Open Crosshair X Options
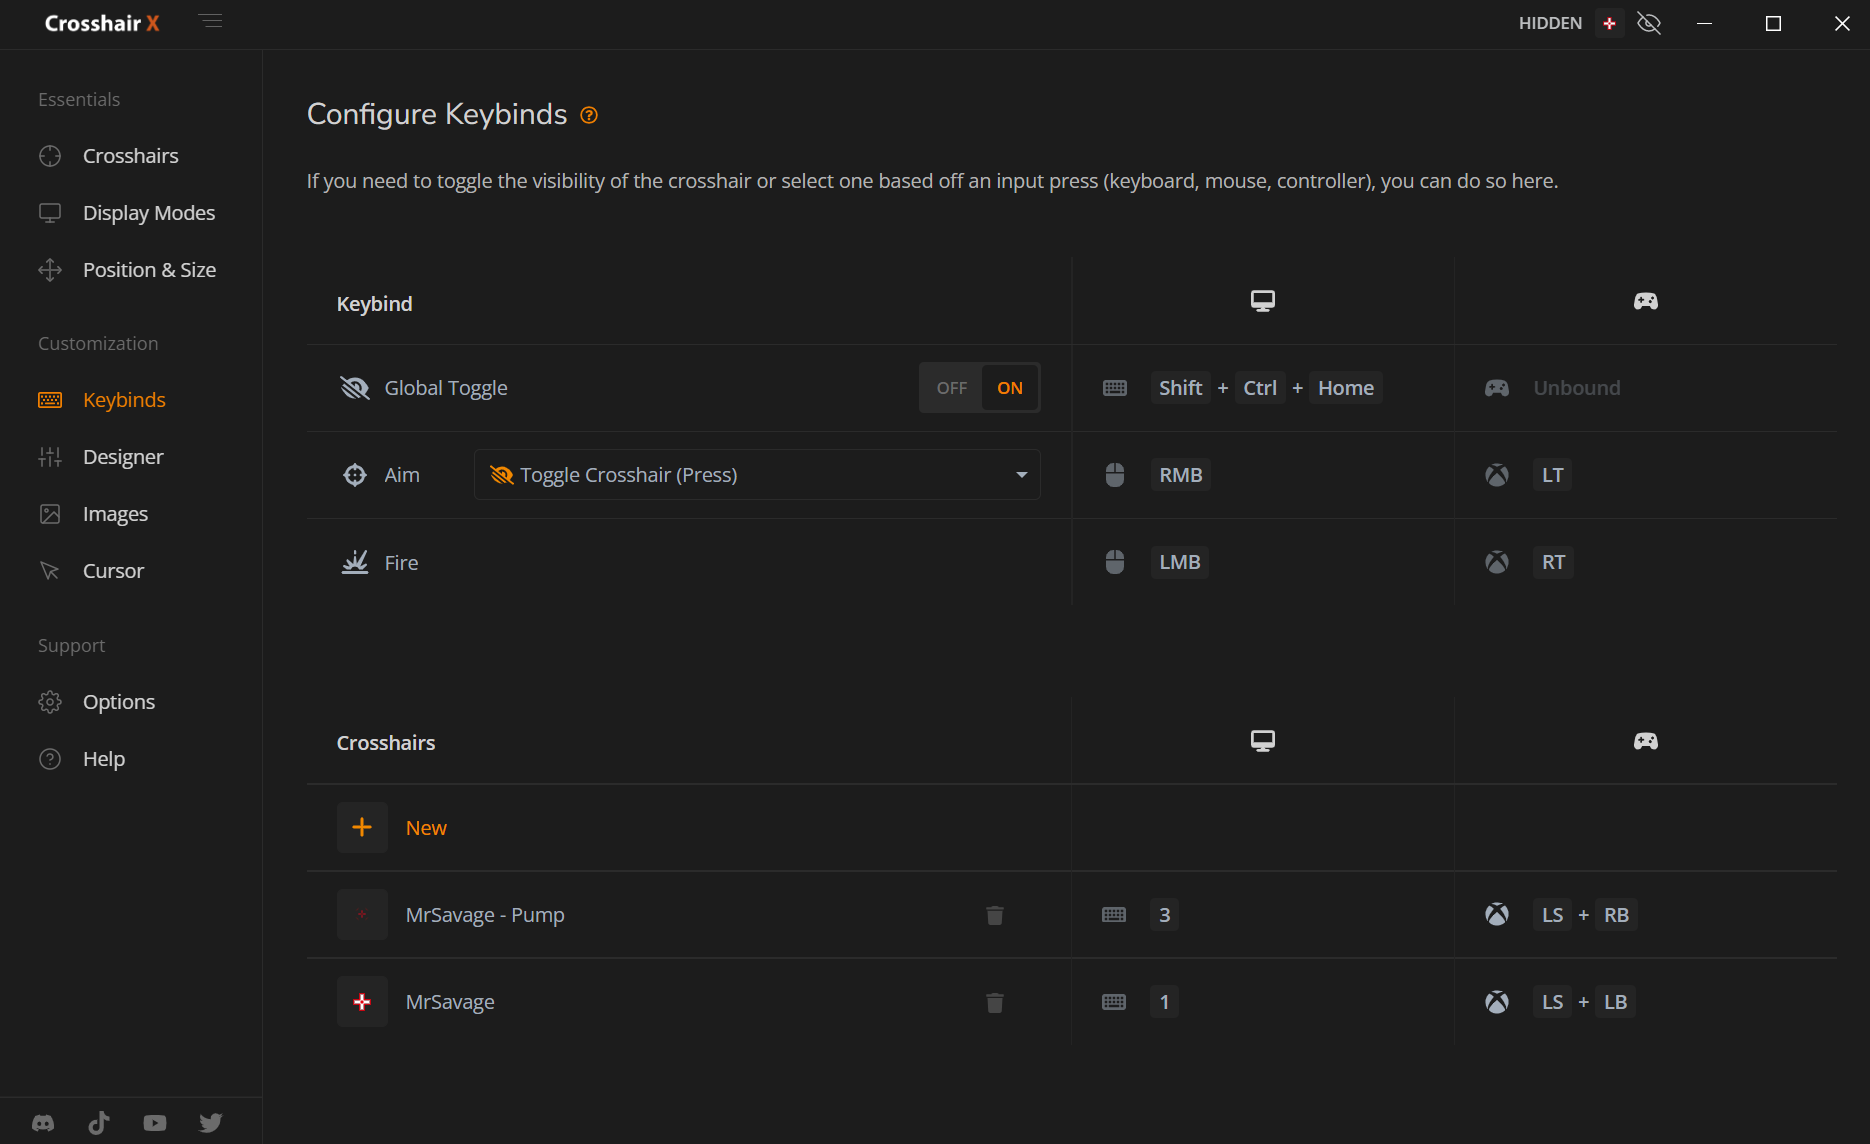 coord(118,701)
